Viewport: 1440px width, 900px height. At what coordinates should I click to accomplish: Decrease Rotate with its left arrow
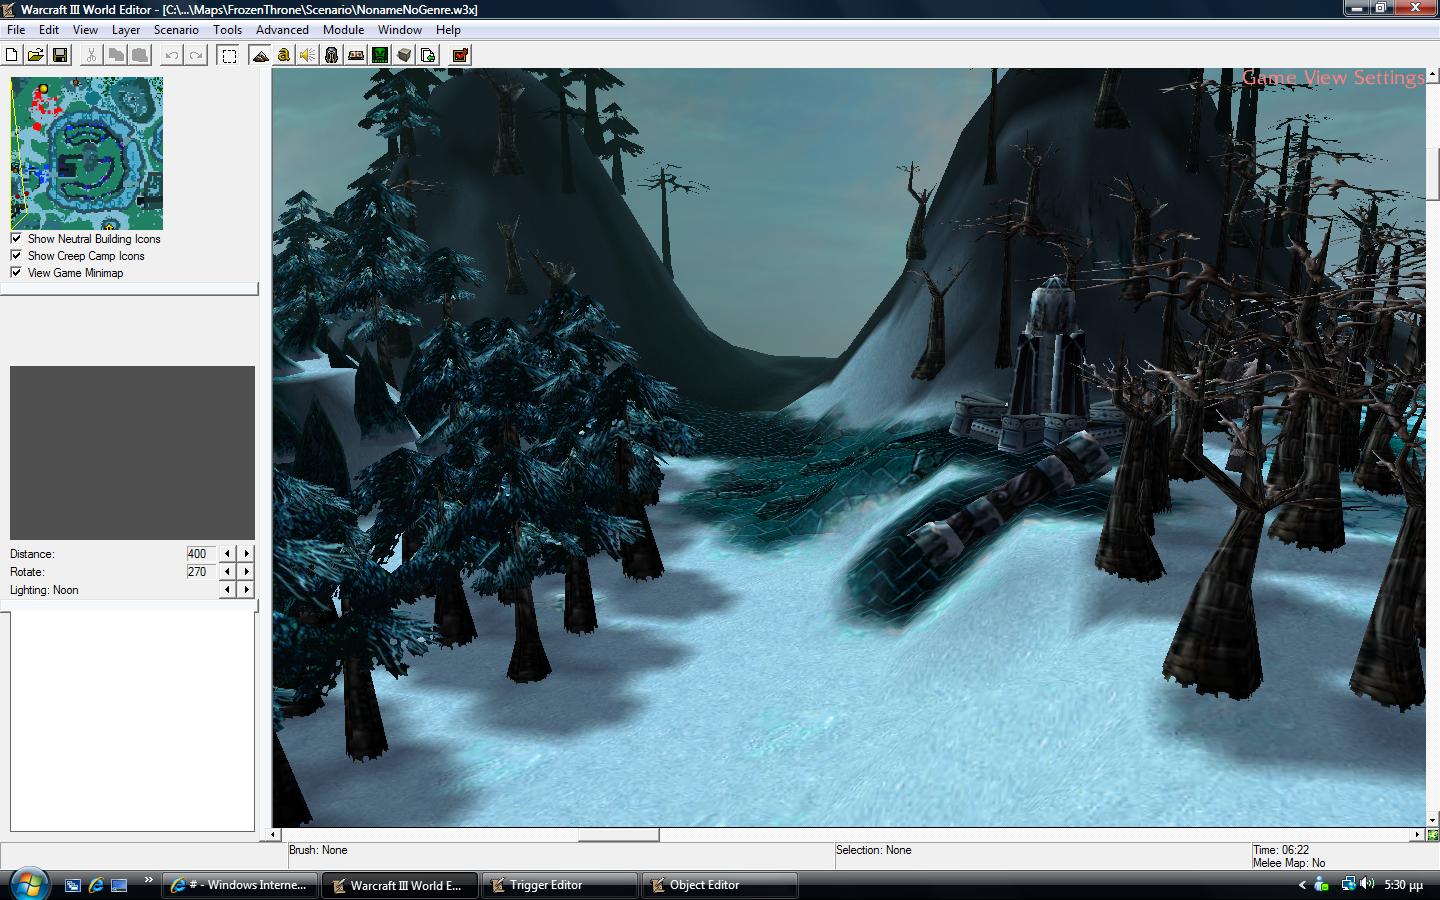[227, 571]
